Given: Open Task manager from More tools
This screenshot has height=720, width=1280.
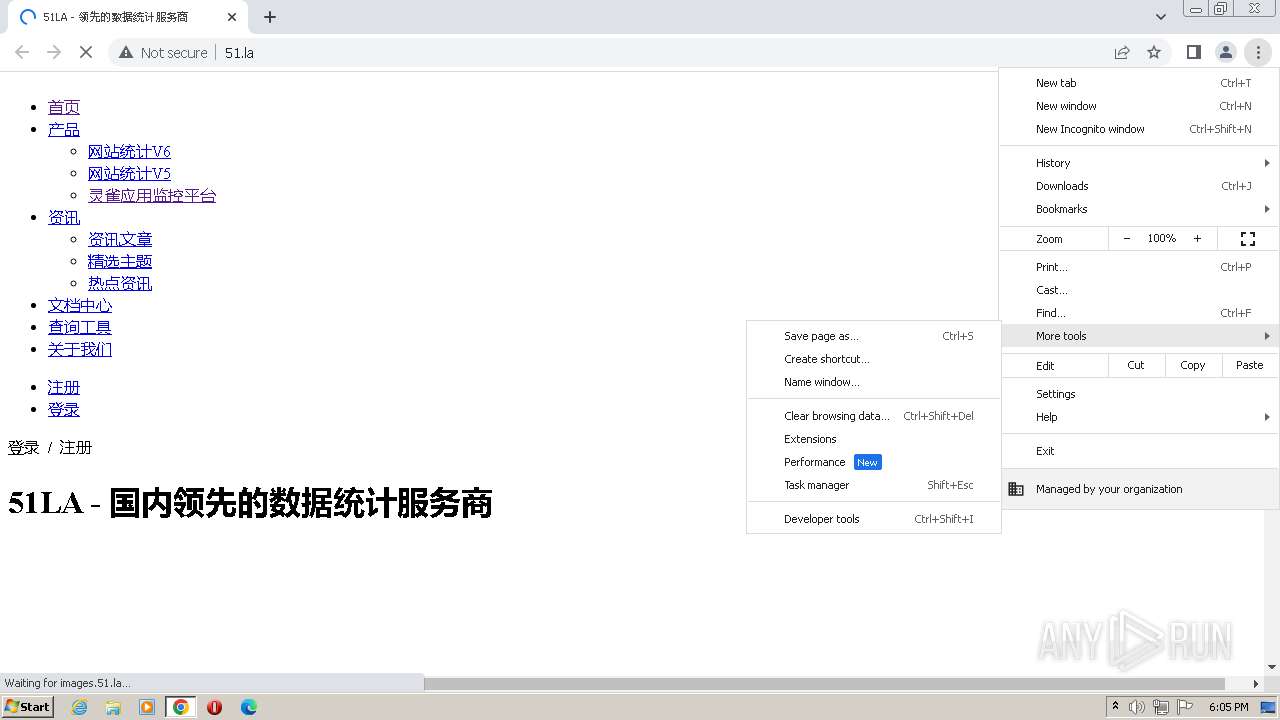Looking at the screenshot, I should [x=873, y=485].
